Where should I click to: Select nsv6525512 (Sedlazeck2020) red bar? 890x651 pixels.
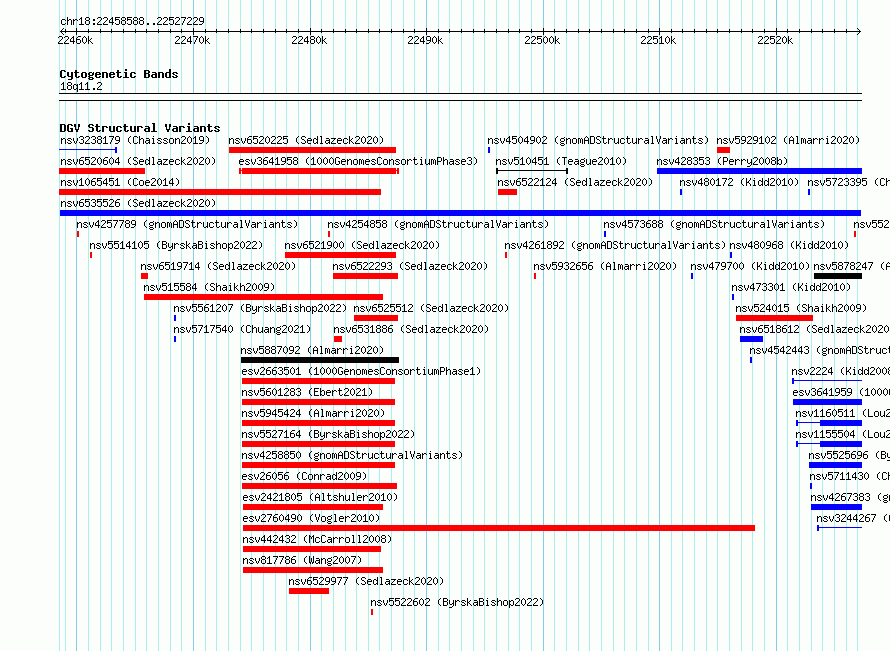pos(376,318)
